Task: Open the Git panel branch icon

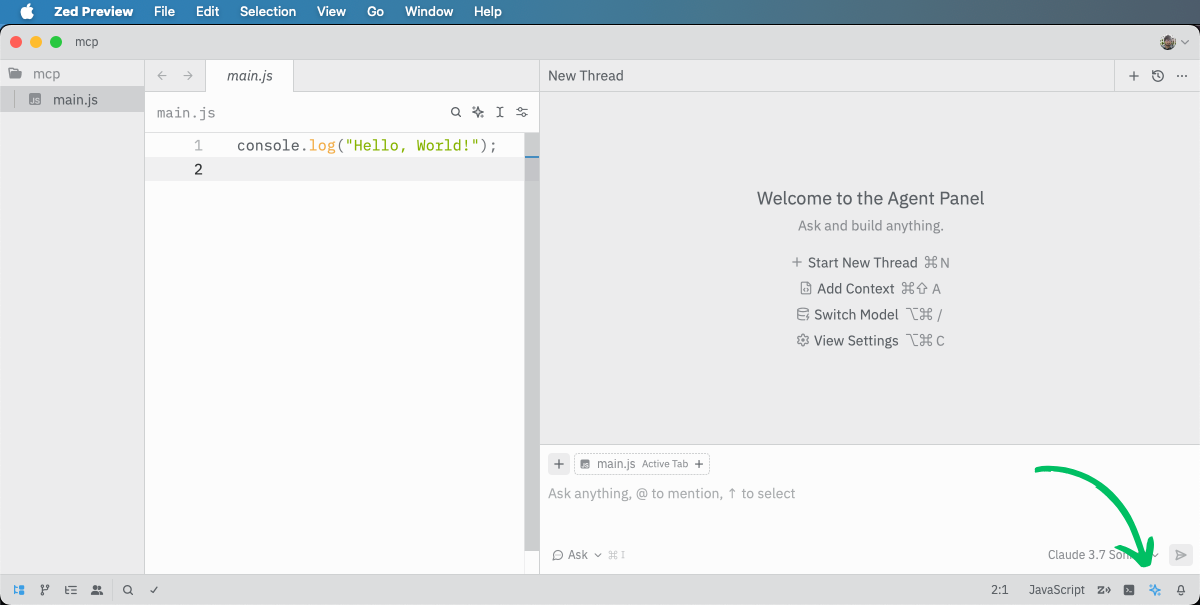Action: 45,590
